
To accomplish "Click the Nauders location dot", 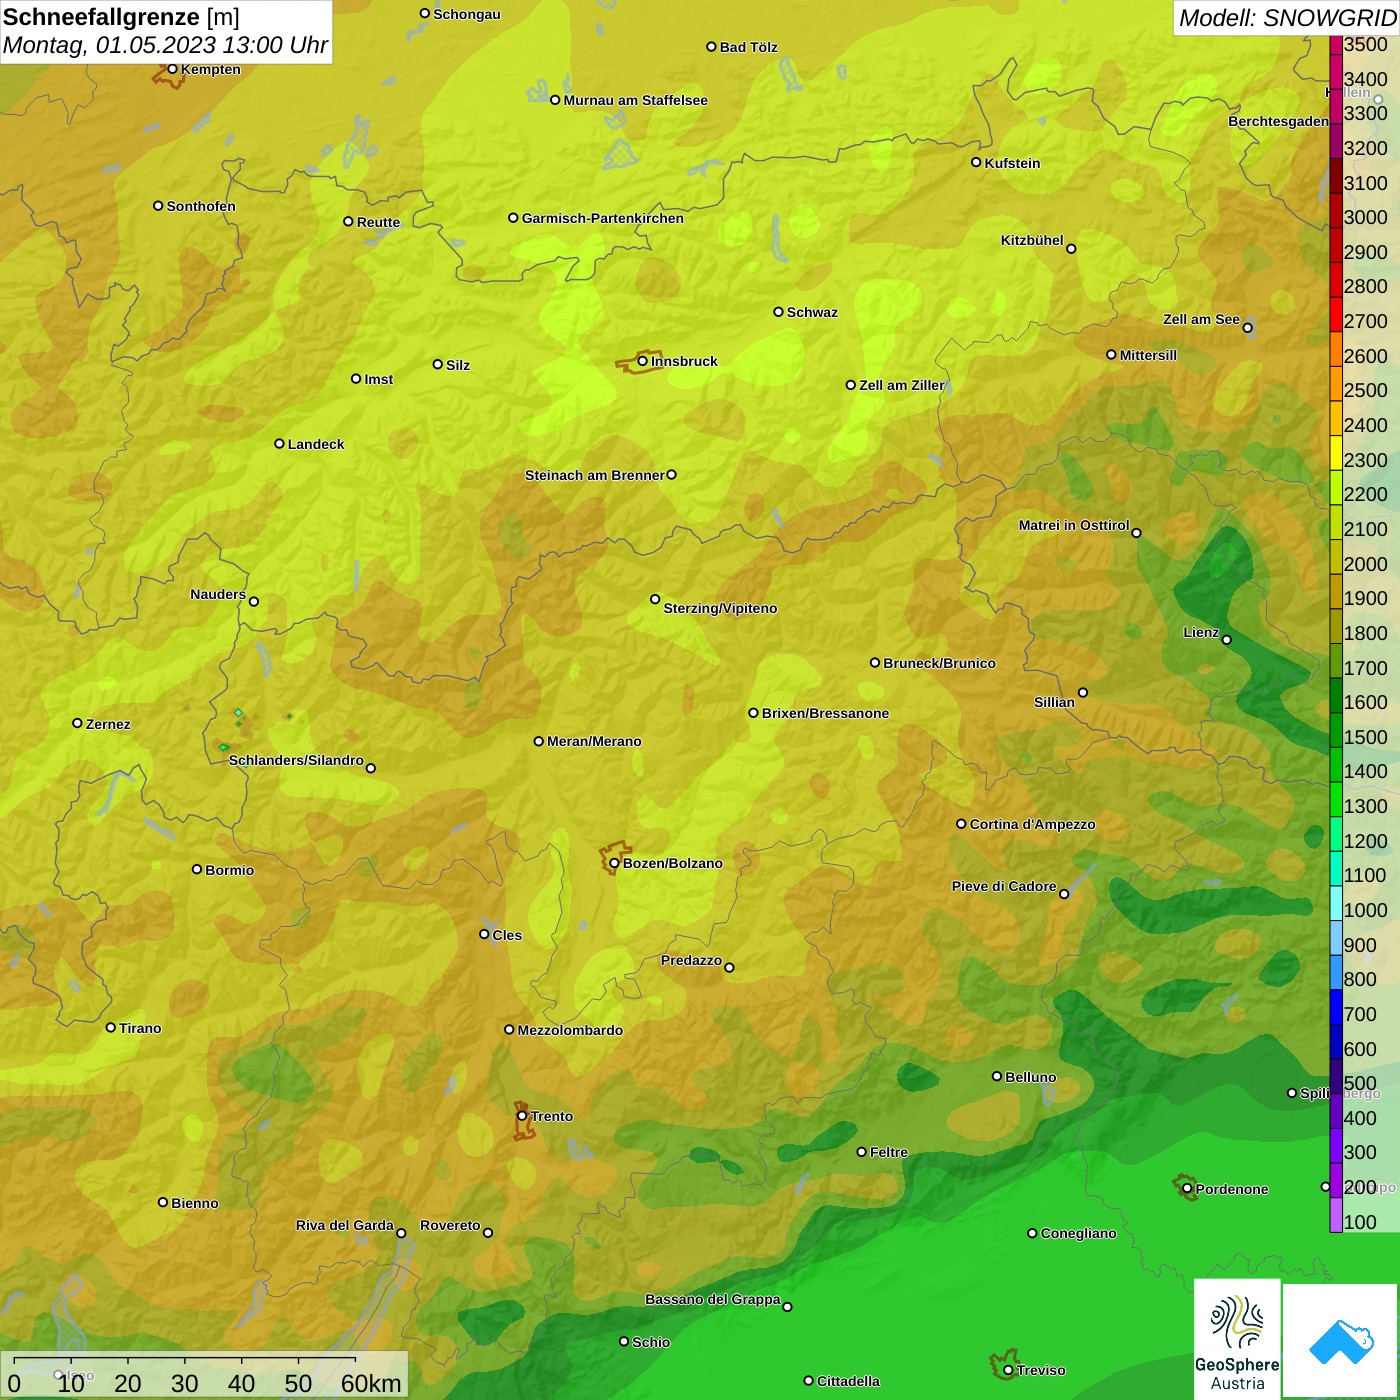I will (254, 601).
